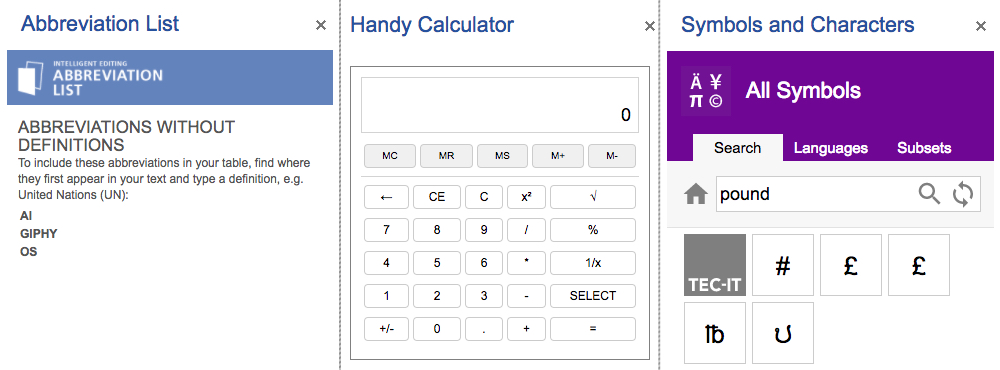Click the x² square key
This screenshot has height=370, width=1000.
[x=526, y=197]
